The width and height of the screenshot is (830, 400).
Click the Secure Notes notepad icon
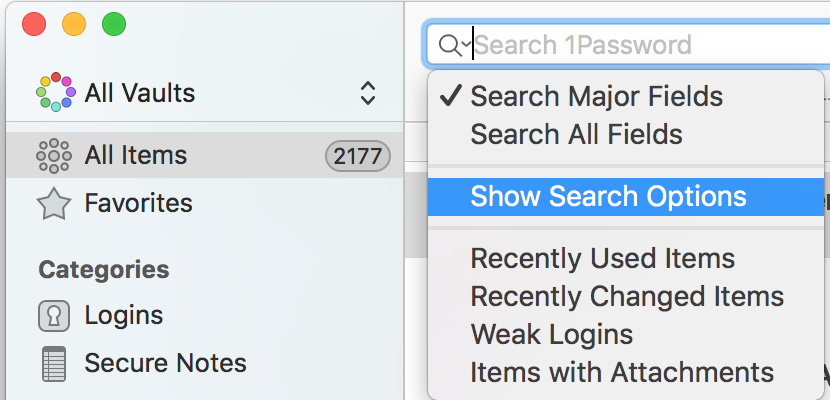coord(53,363)
